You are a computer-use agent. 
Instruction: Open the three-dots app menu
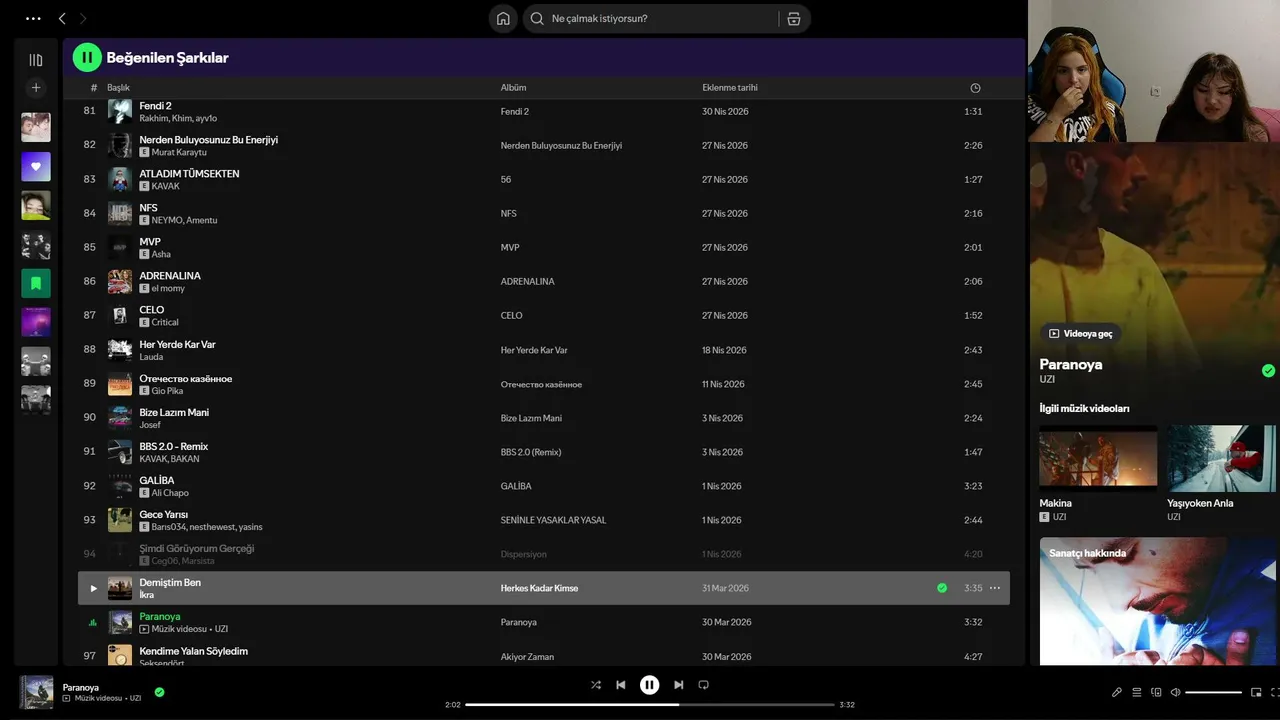[33, 18]
